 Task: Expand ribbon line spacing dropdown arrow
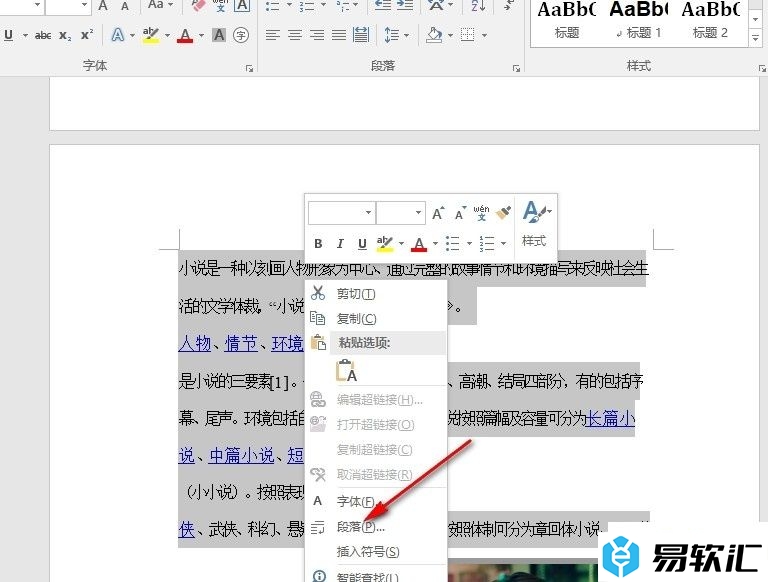coord(407,35)
